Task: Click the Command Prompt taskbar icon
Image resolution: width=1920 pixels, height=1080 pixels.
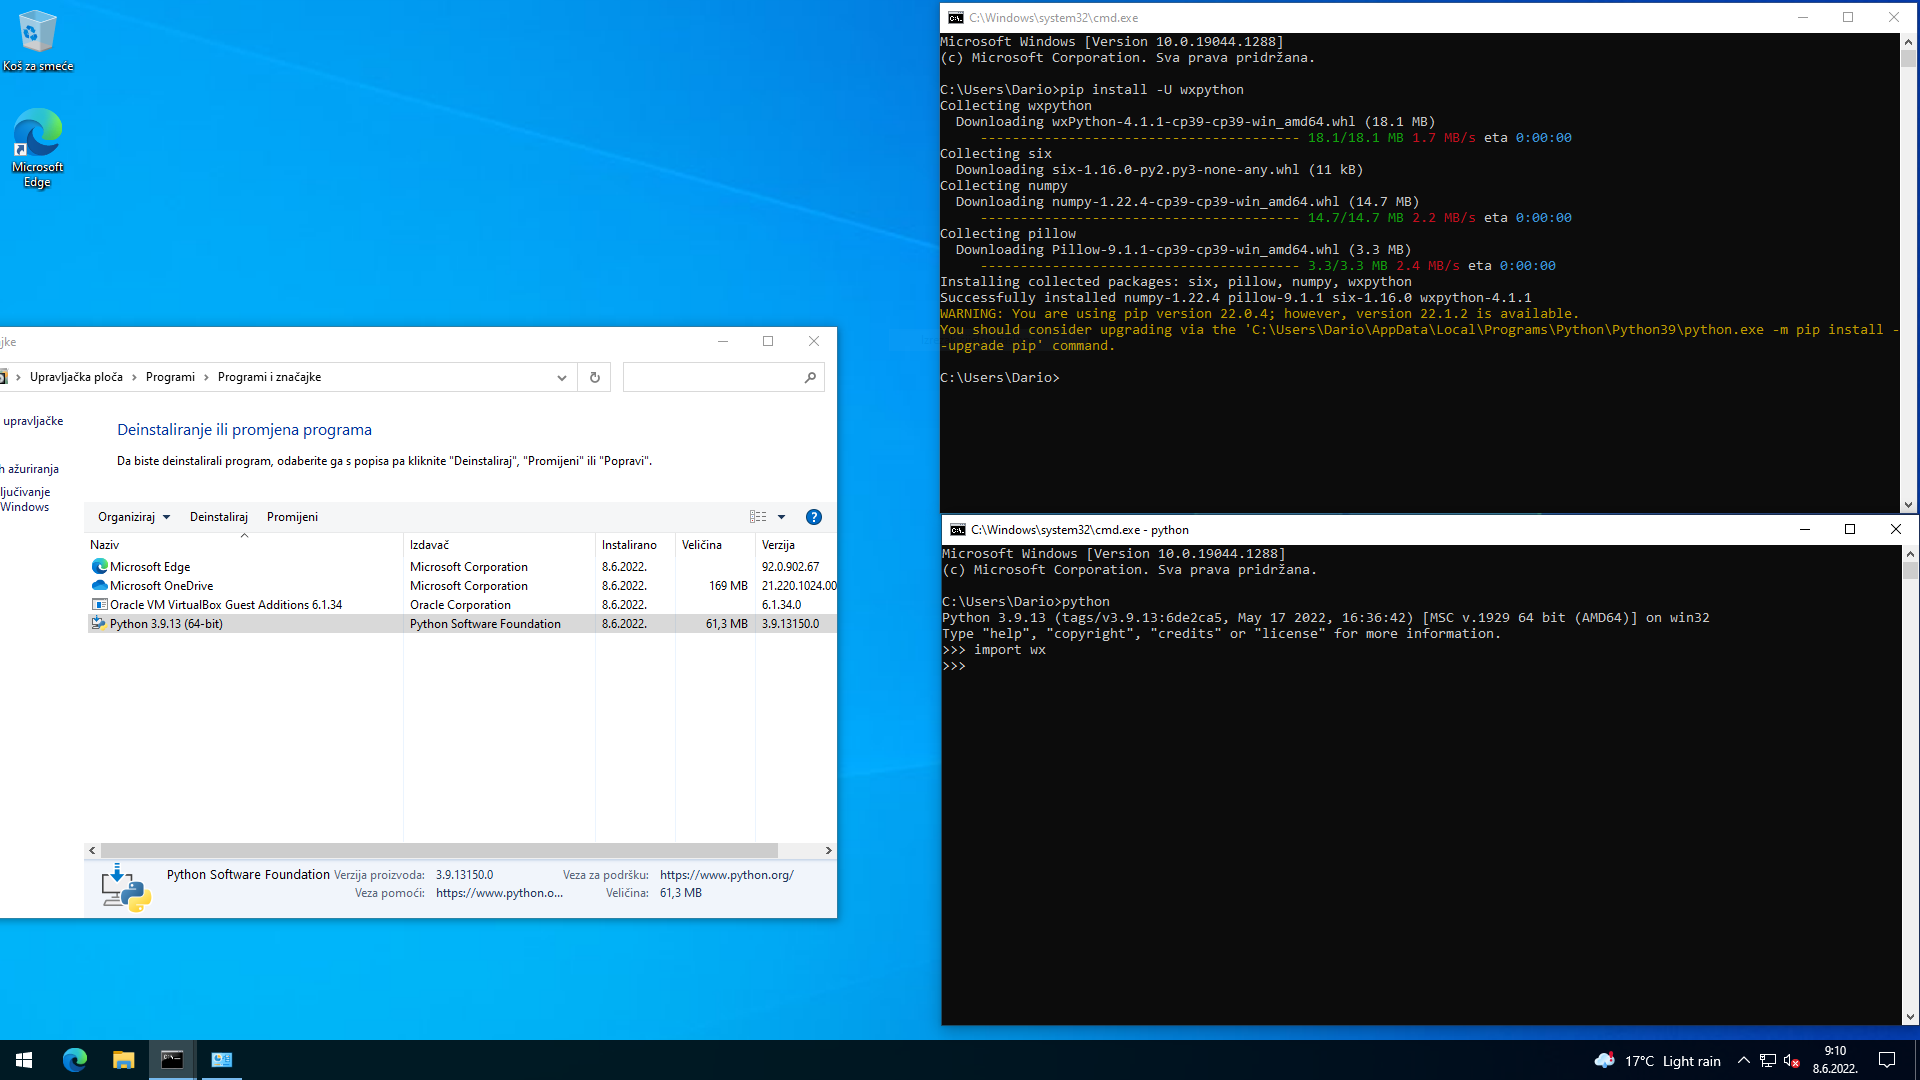Action: [x=172, y=1060]
